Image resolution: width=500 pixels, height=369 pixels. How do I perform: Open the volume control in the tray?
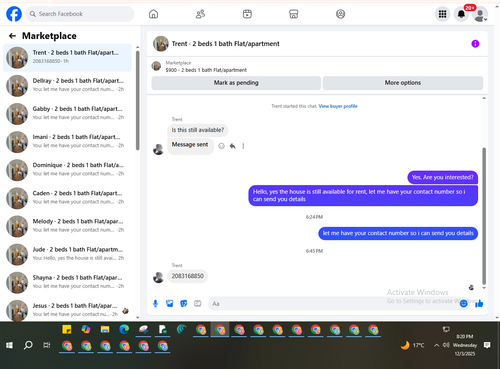tap(446, 345)
